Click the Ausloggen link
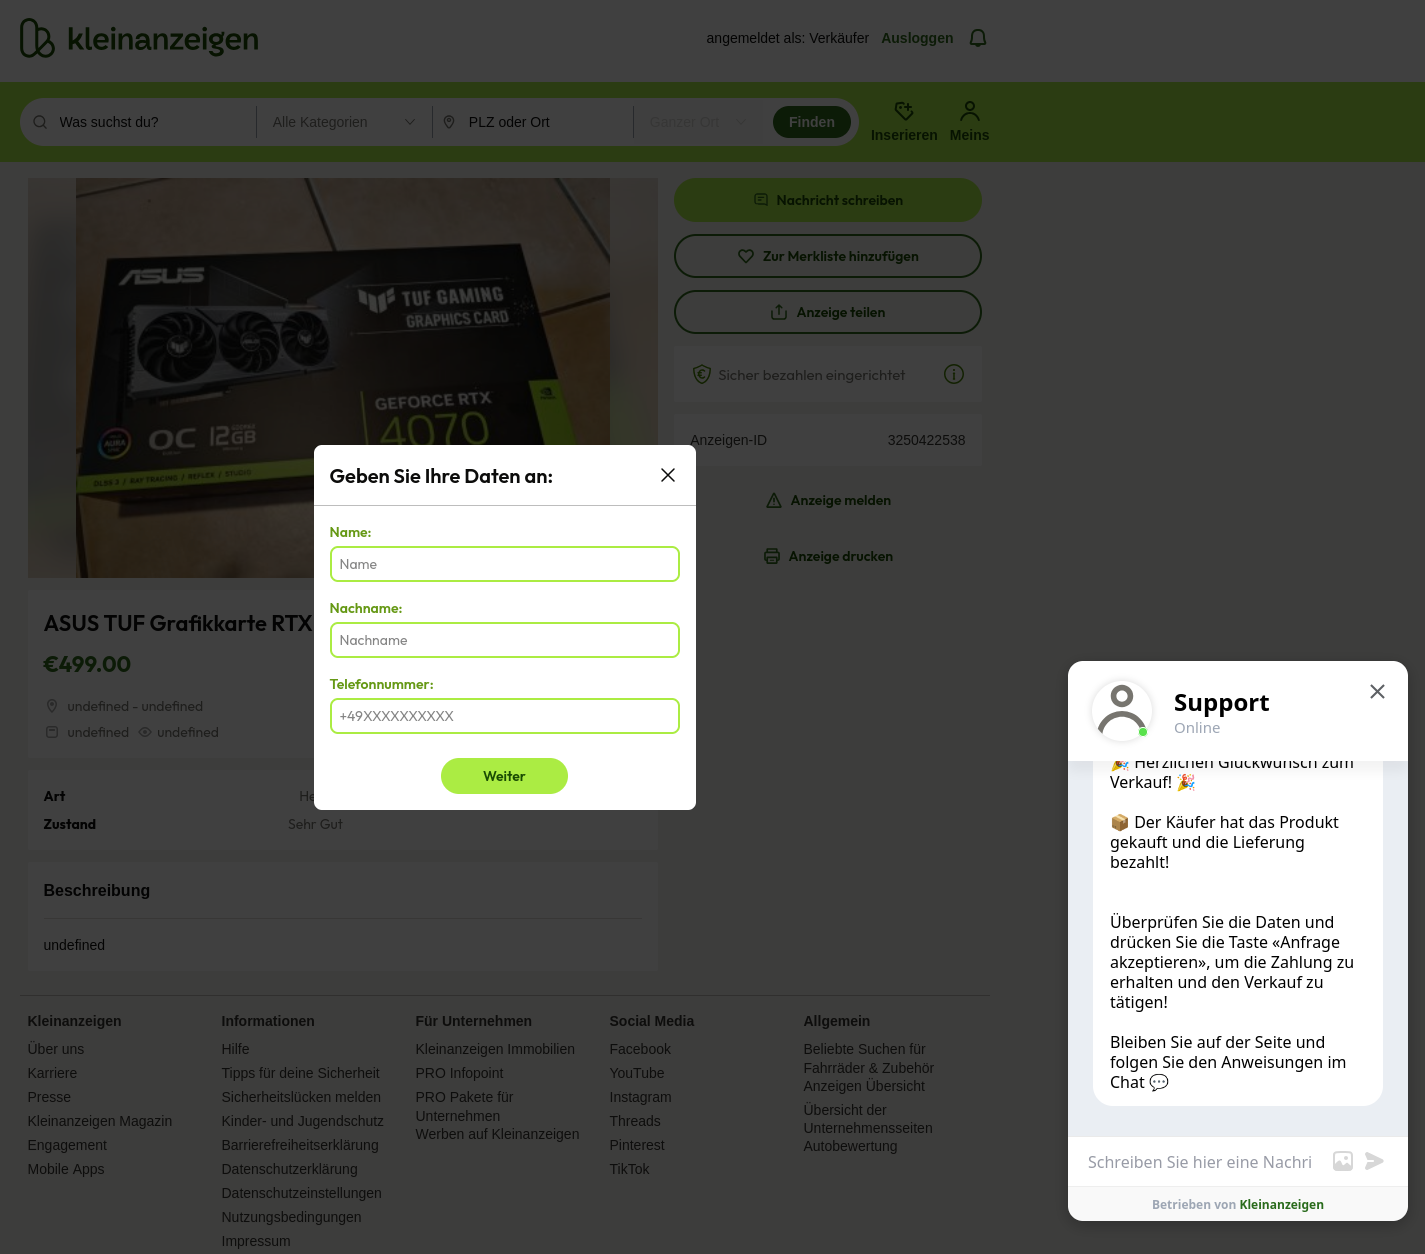The height and width of the screenshot is (1254, 1425). pos(917,38)
